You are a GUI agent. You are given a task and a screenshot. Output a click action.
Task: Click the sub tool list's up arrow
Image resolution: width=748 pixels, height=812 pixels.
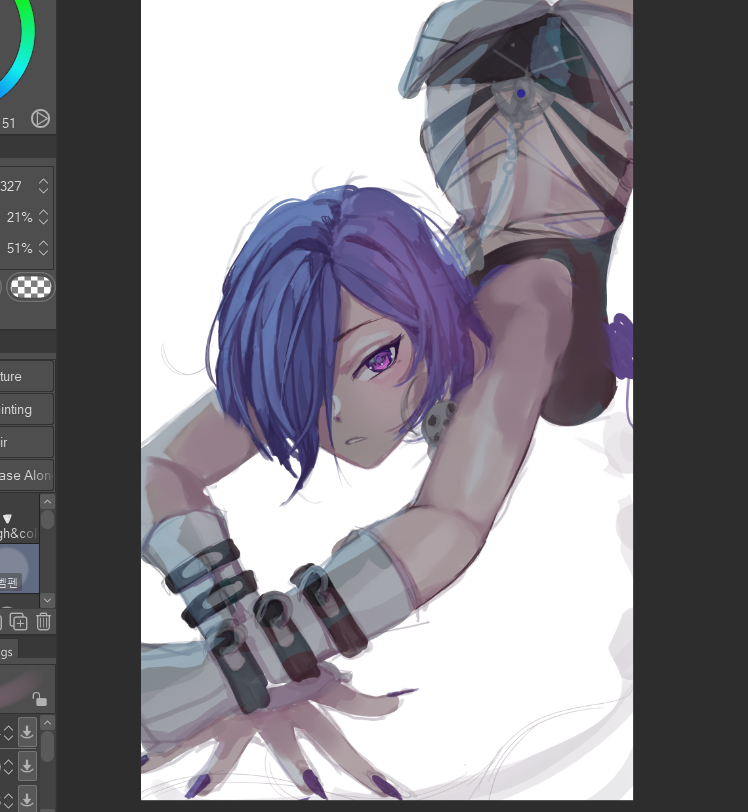coord(47,501)
